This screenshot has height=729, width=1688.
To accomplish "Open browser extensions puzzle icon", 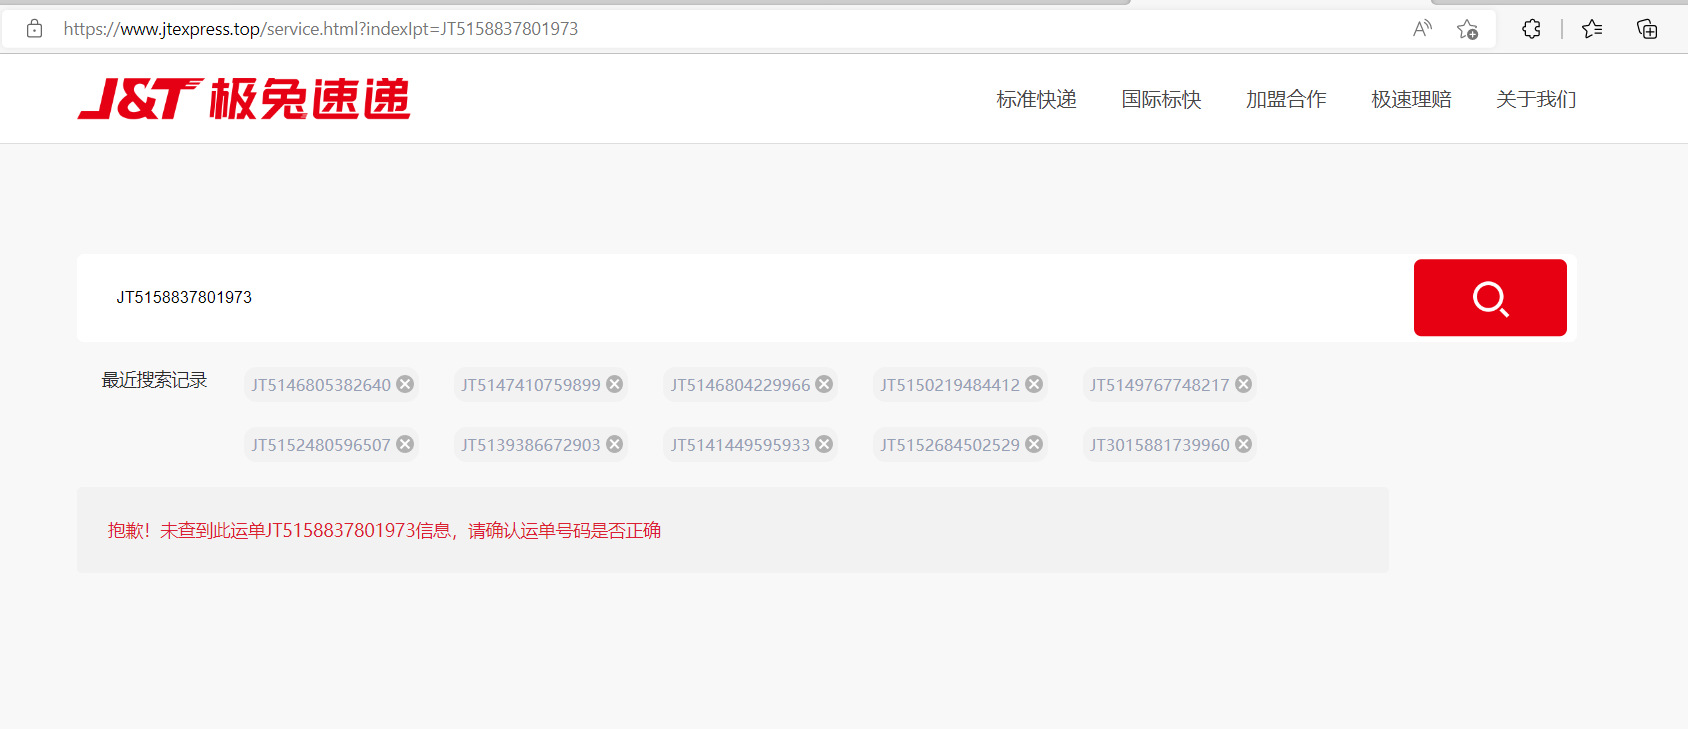I will click(1531, 29).
